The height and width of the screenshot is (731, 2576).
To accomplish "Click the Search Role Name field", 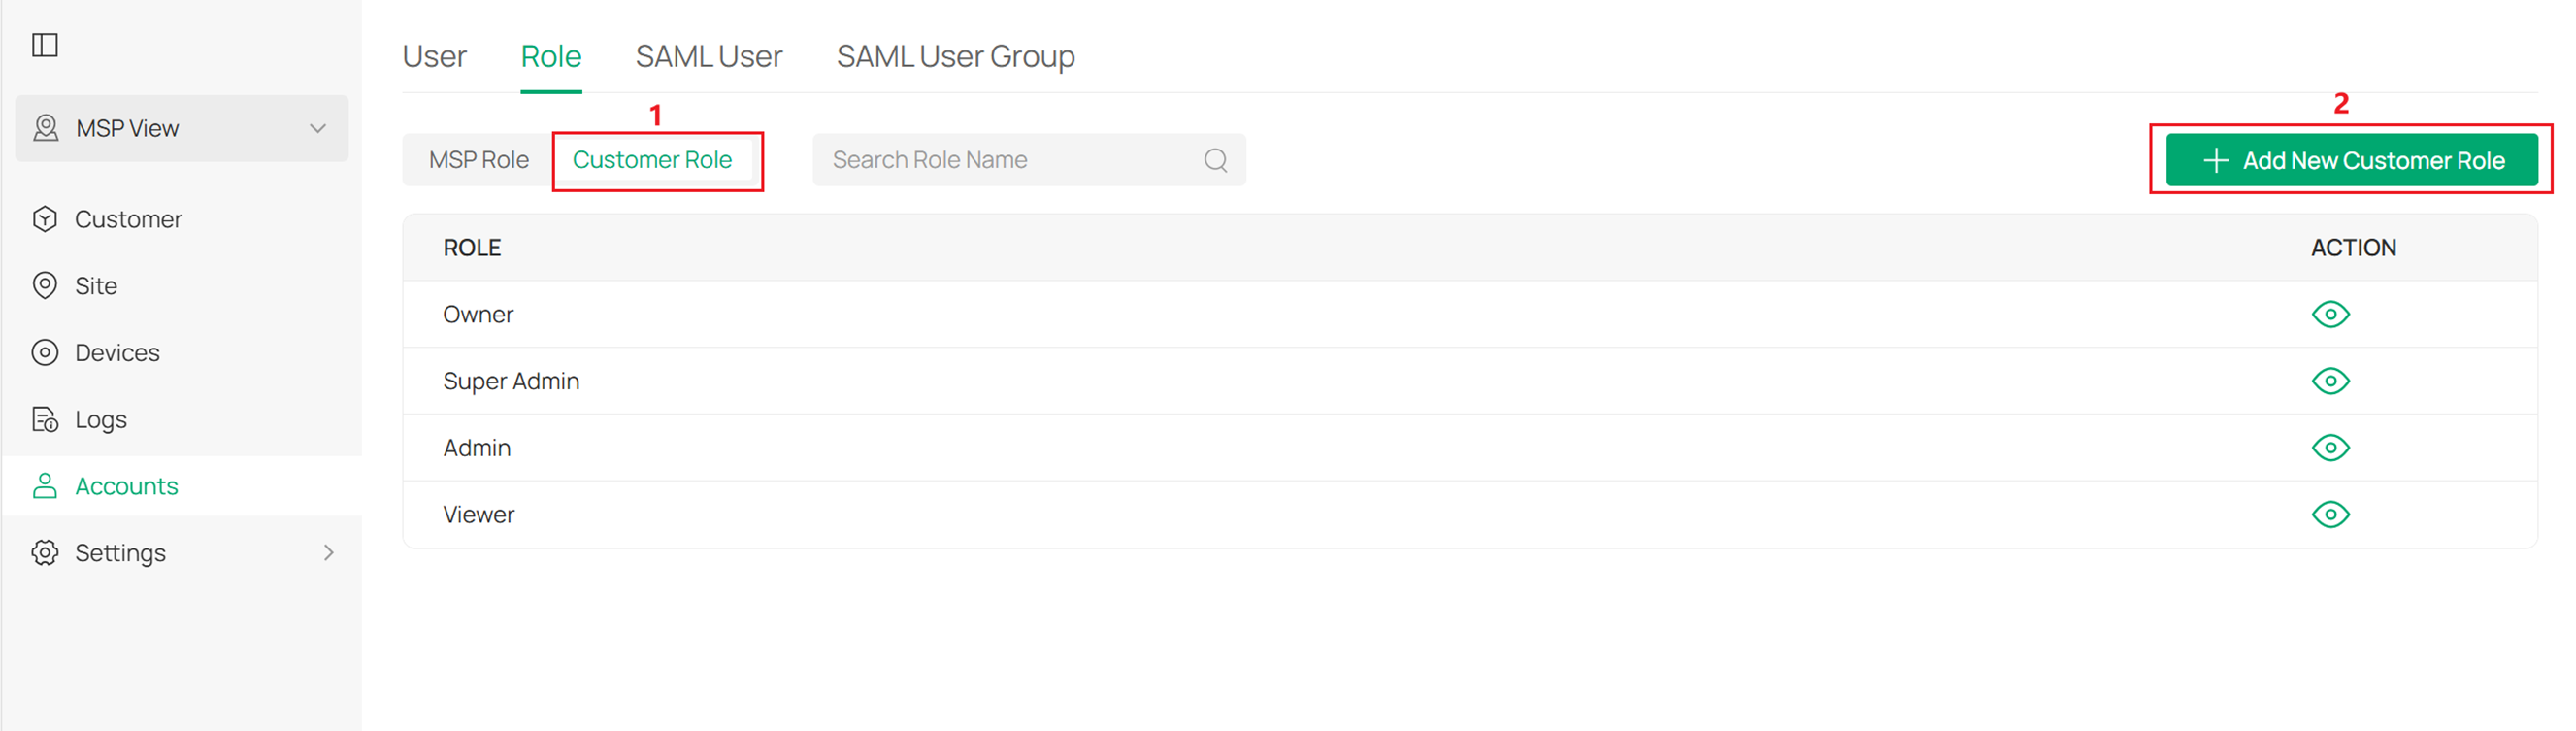I will click(1029, 160).
